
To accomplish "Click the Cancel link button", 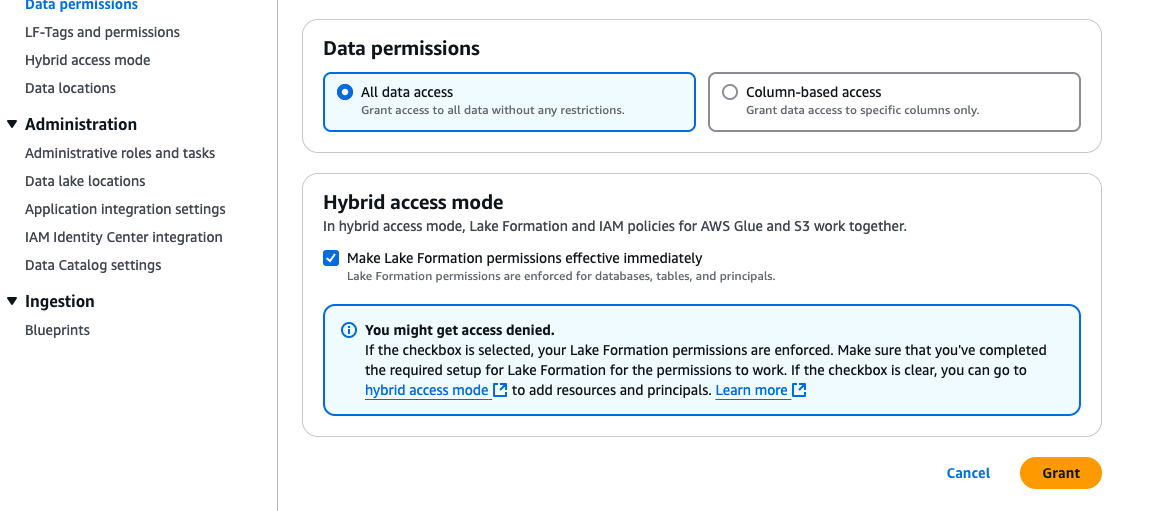I will [968, 473].
